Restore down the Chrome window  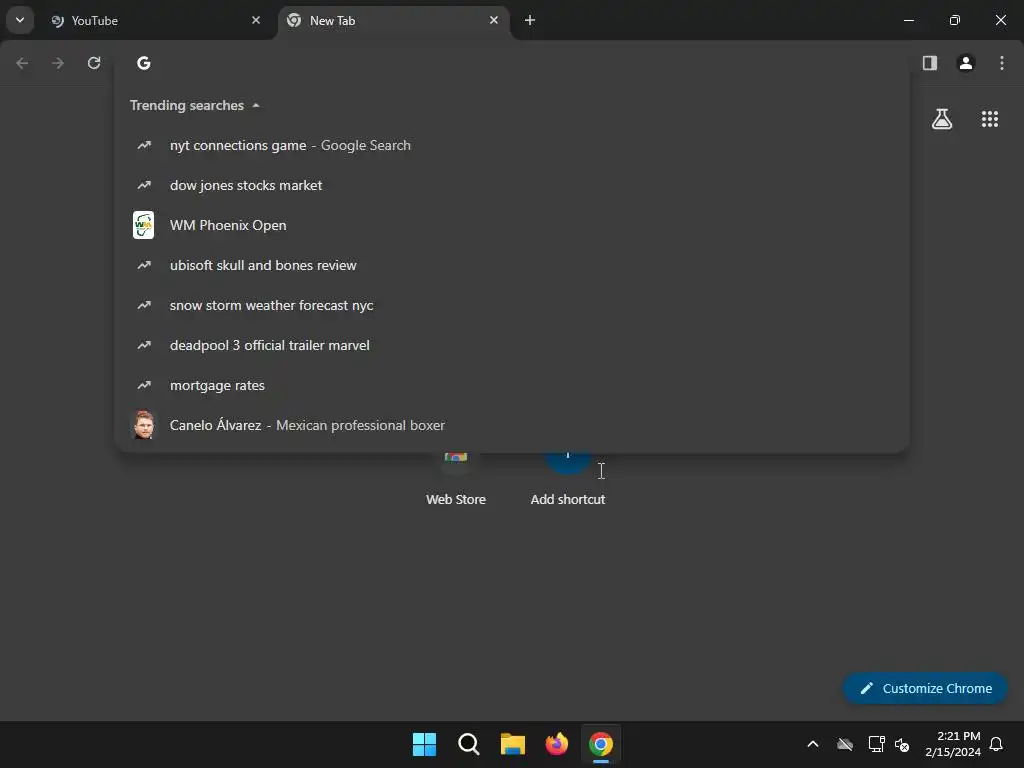(955, 20)
